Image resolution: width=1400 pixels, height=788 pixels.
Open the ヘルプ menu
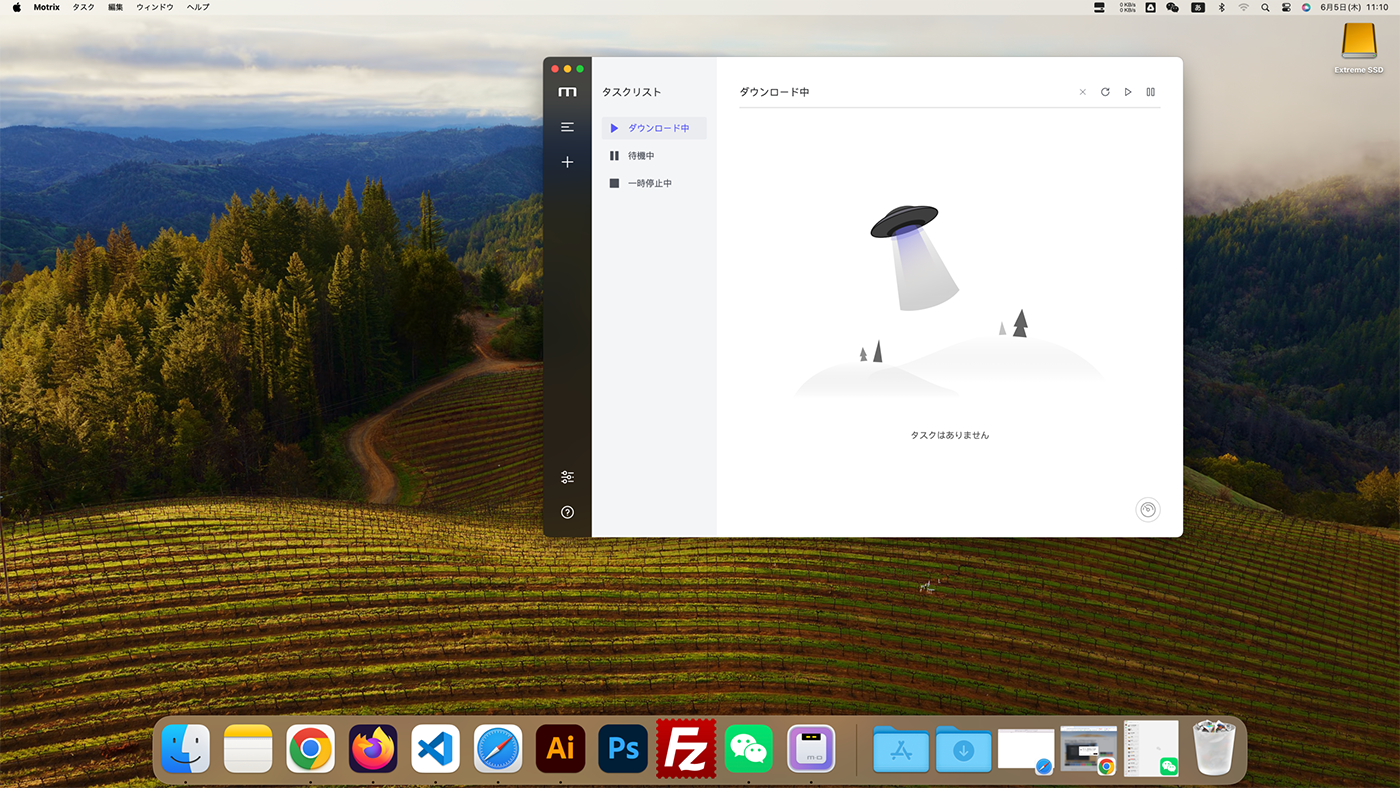point(196,7)
